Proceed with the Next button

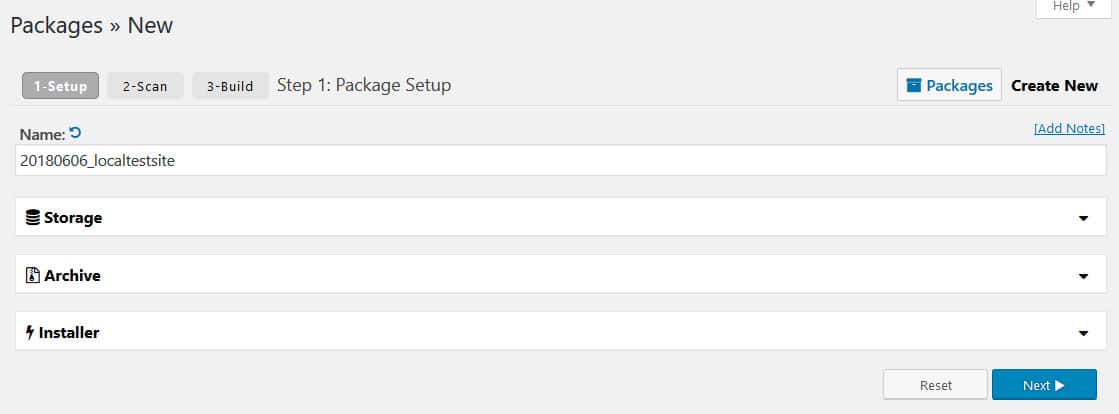1044,385
